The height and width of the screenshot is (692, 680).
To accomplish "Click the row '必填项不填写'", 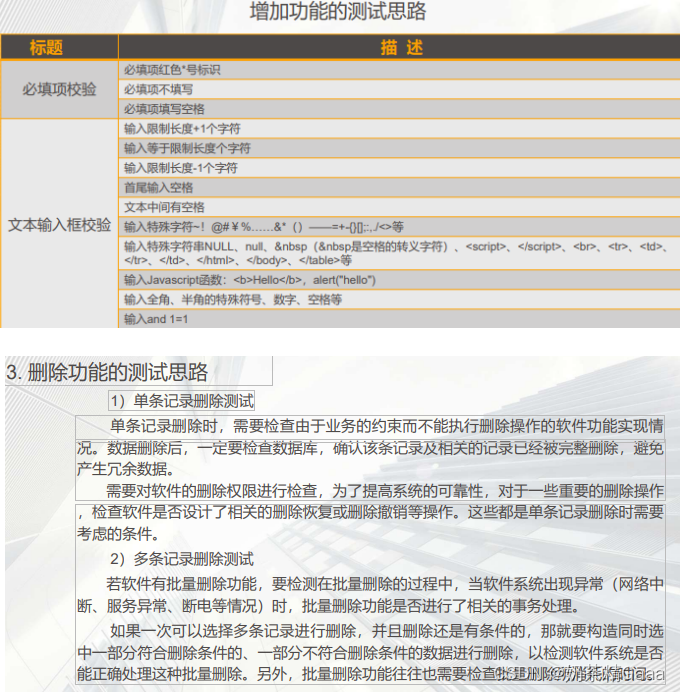I will pyautogui.click(x=400, y=89).
